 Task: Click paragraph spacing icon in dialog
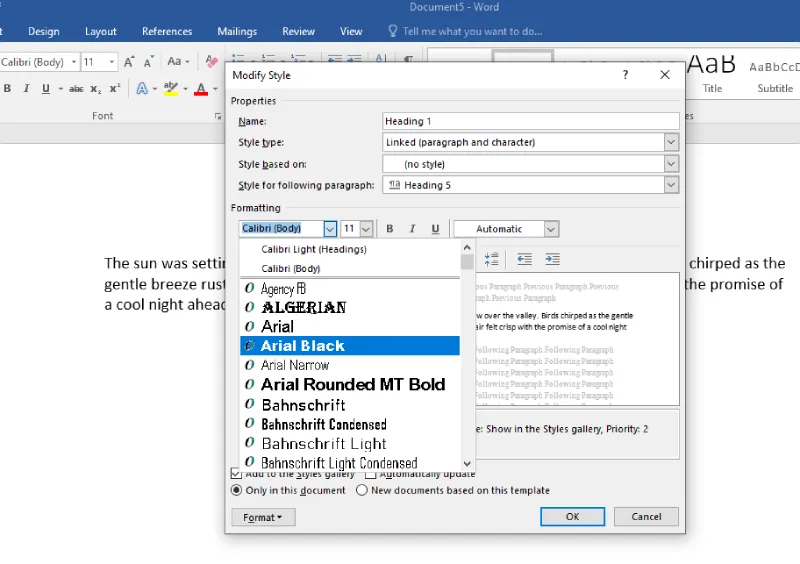(x=491, y=259)
